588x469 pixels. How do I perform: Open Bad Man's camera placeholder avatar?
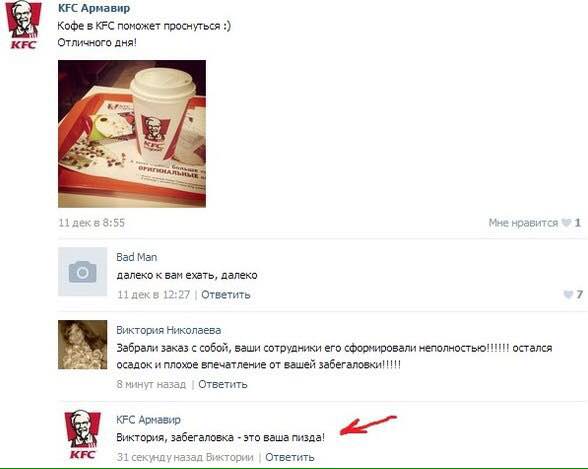[82, 272]
